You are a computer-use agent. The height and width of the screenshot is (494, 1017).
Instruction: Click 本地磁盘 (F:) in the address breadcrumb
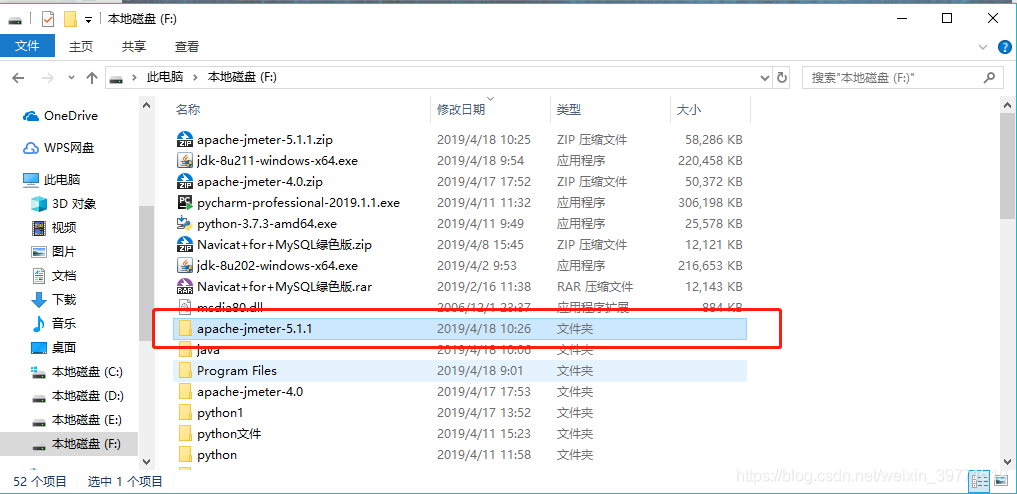pyautogui.click(x=242, y=77)
